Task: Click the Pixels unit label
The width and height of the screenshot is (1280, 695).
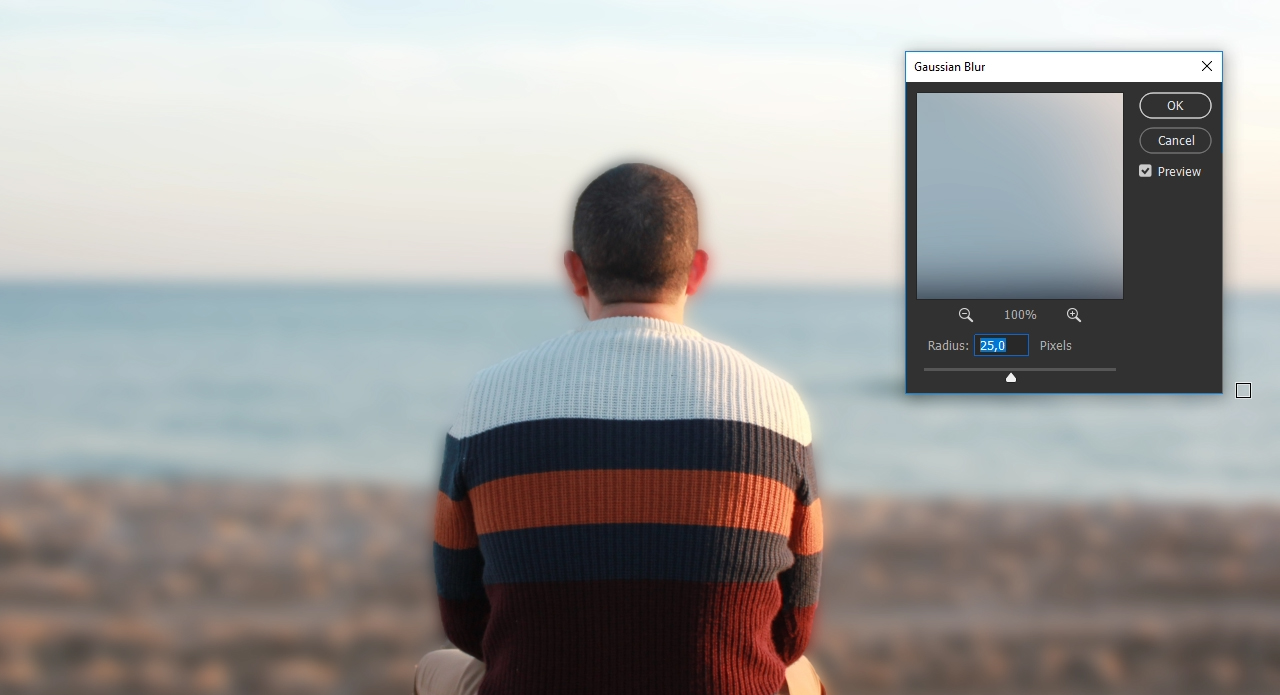Action: [x=1055, y=346]
